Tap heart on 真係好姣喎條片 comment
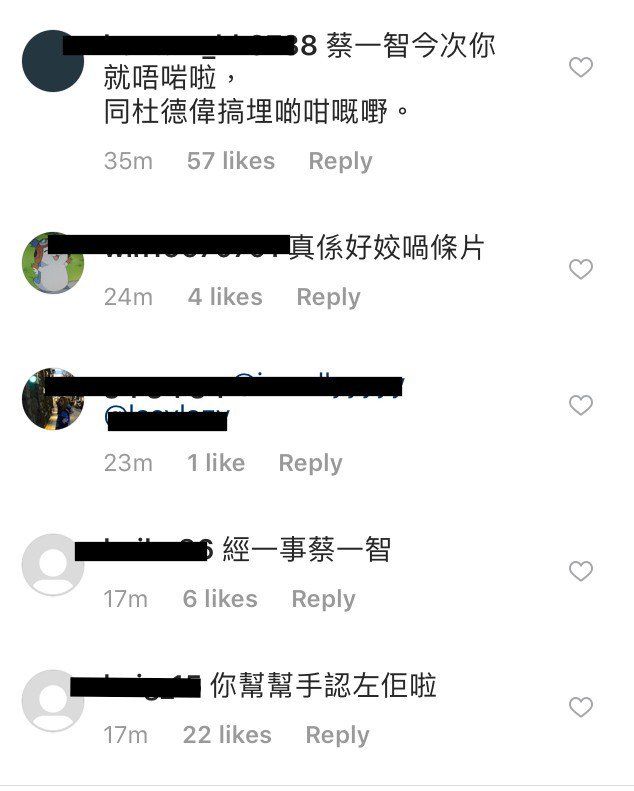 point(581,269)
